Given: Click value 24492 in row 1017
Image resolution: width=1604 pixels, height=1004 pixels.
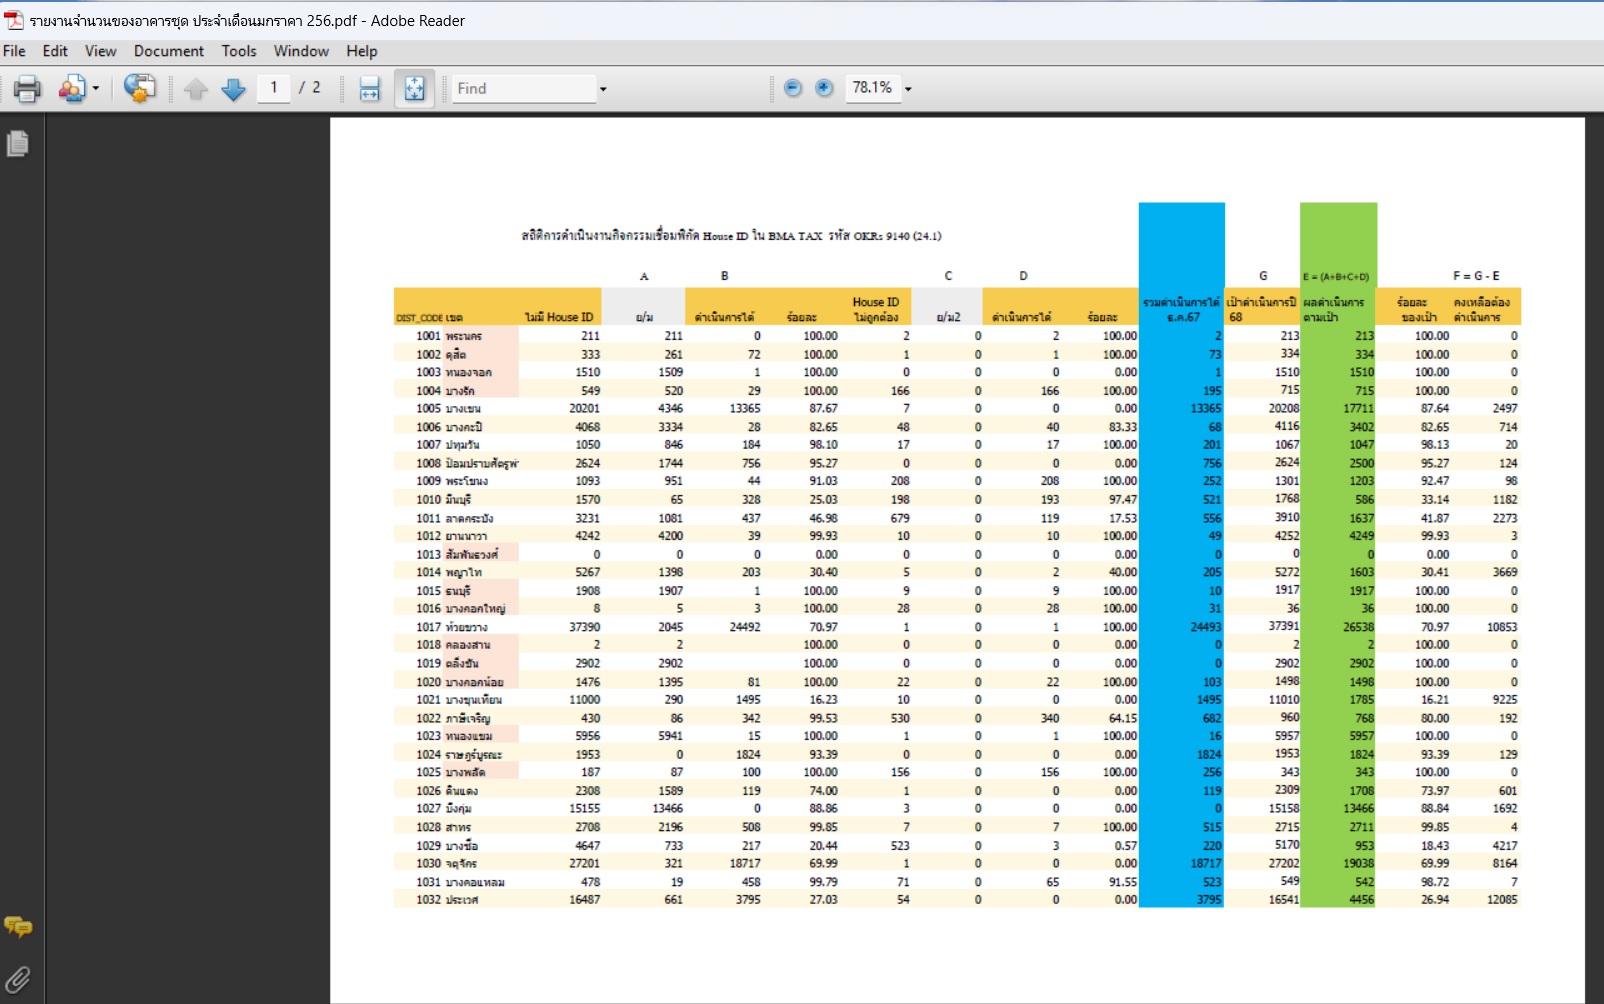Looking at the screenshot, I should (745, 627).
